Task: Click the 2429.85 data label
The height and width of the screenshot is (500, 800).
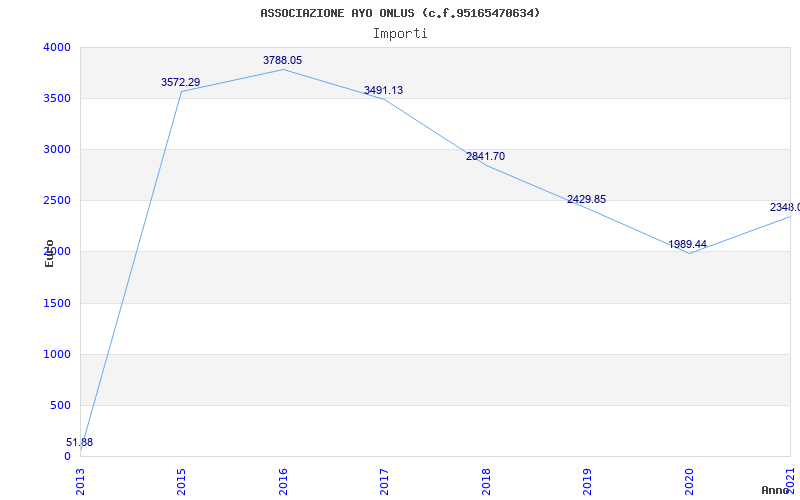Action: click(586, 199)
